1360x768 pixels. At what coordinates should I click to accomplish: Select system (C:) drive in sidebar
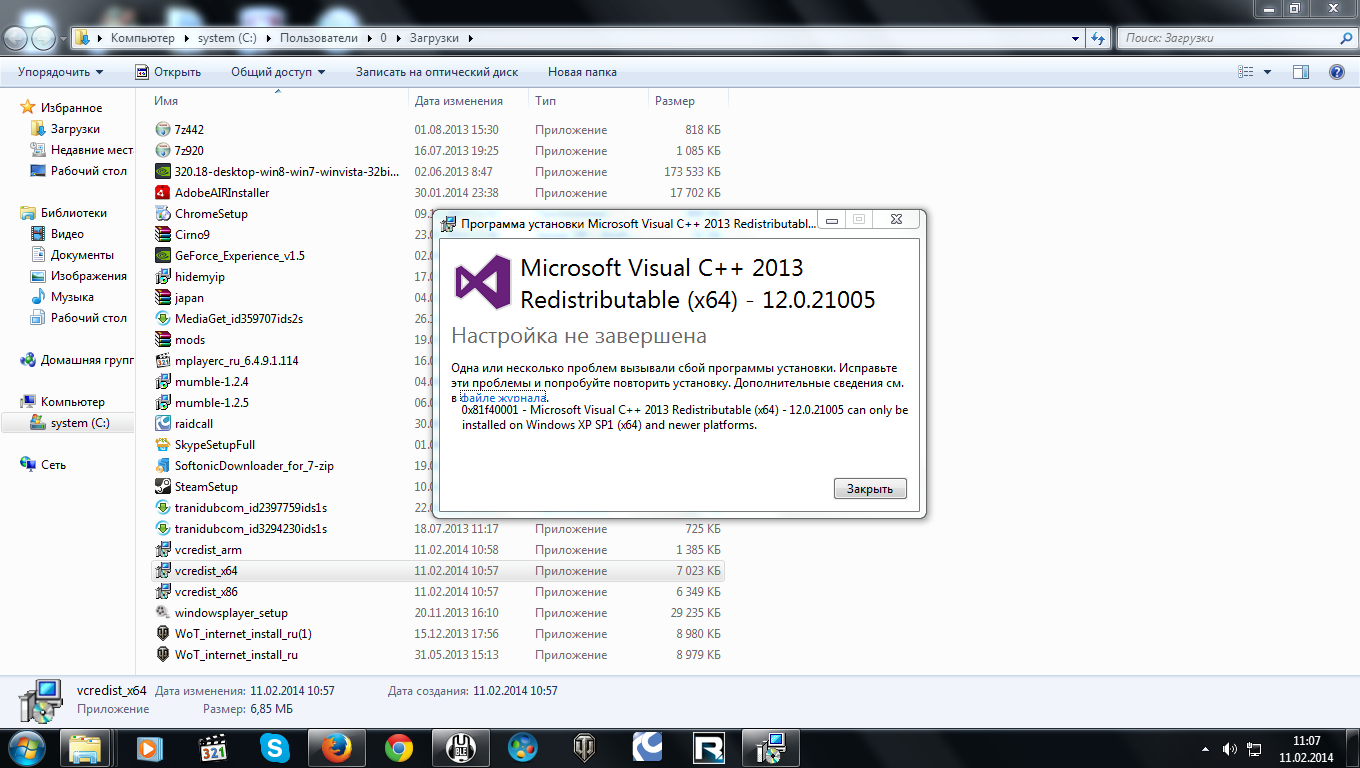(x=80, y=423)
